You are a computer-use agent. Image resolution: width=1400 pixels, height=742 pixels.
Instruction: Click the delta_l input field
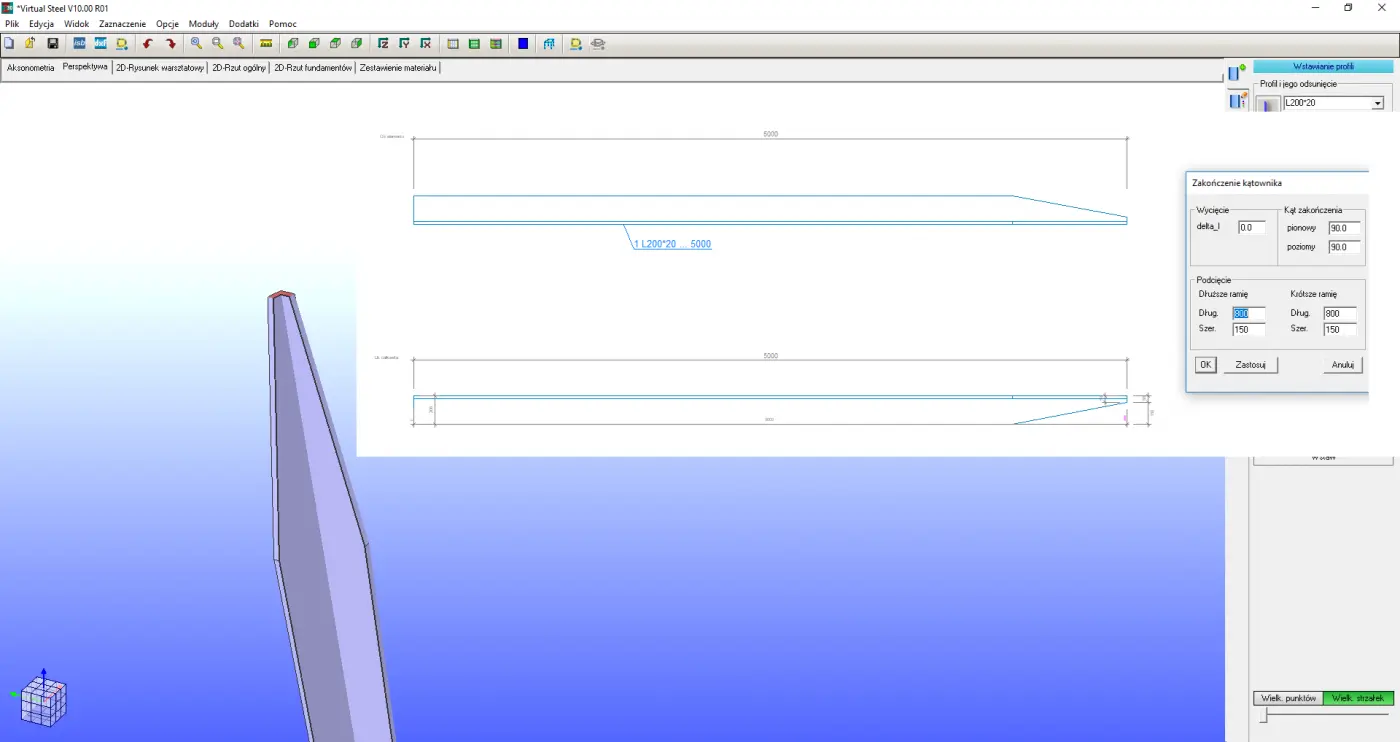pyautogui.click(x=1251, y=228)
